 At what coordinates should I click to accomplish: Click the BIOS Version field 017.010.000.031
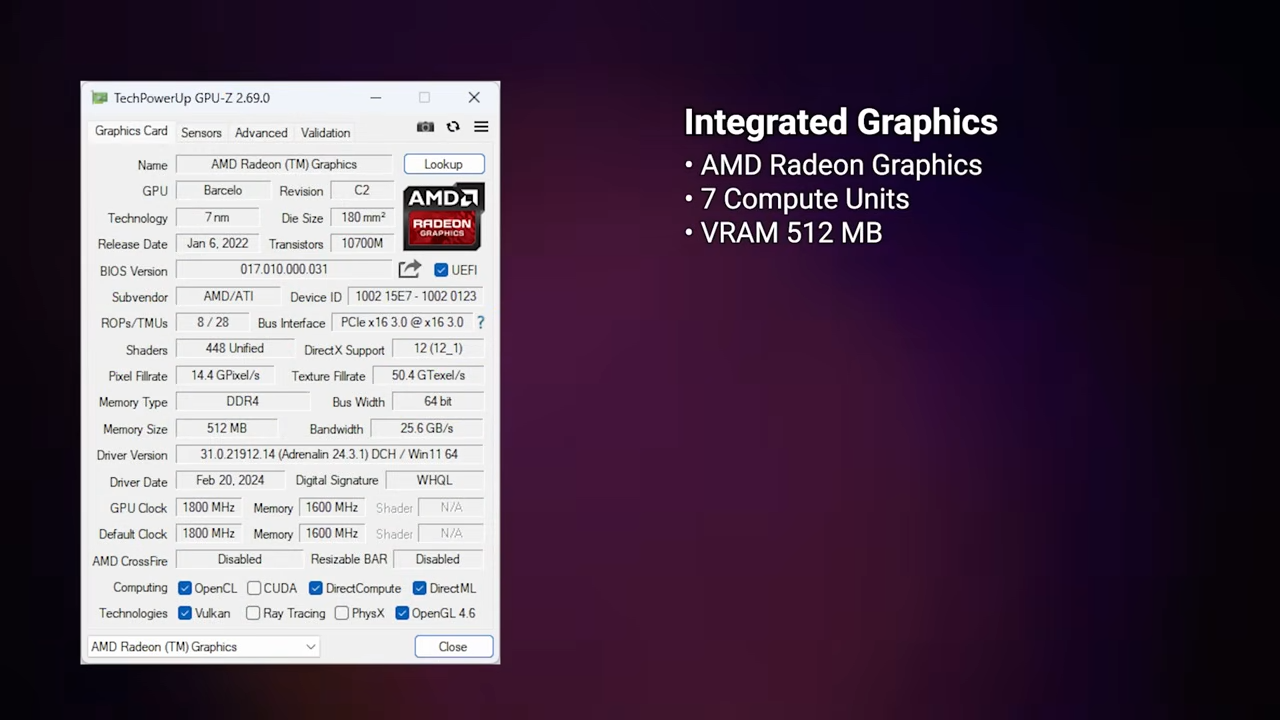[x=284, y=269]
